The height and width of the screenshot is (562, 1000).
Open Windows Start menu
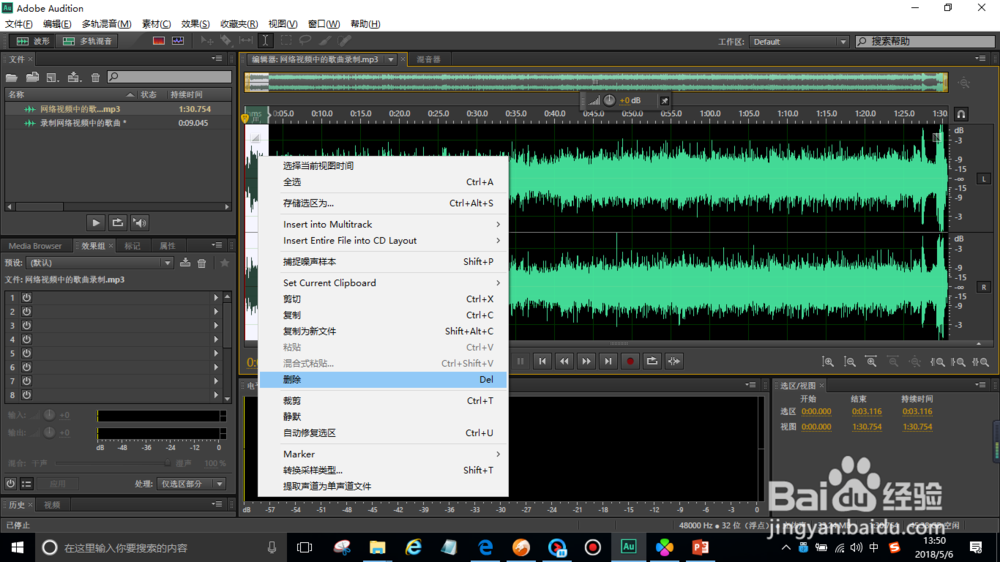[x=17, y=547]
